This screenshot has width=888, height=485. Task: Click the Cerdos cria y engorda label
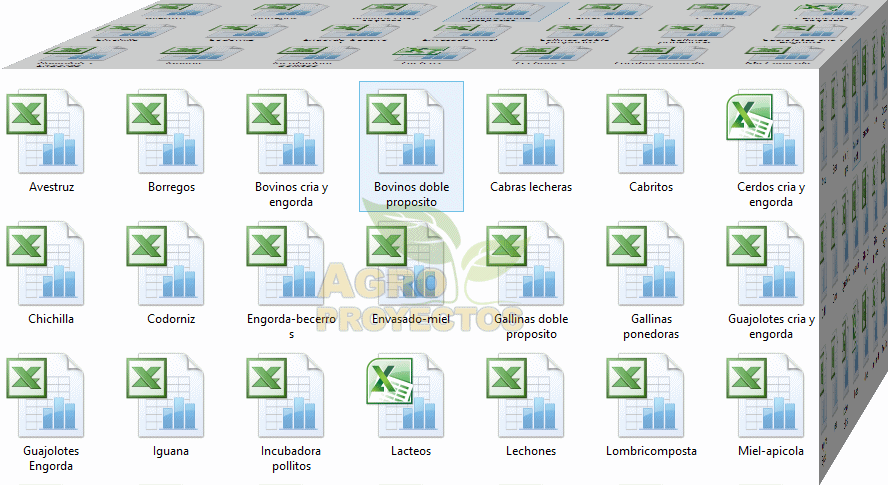pos(771,194)
